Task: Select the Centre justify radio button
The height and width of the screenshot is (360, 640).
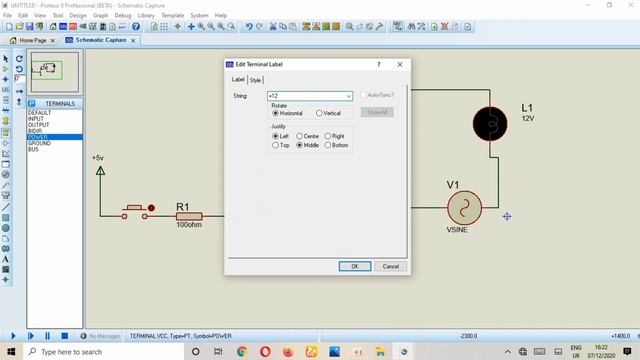Action: pyautogui.click(x=300, y=136)
